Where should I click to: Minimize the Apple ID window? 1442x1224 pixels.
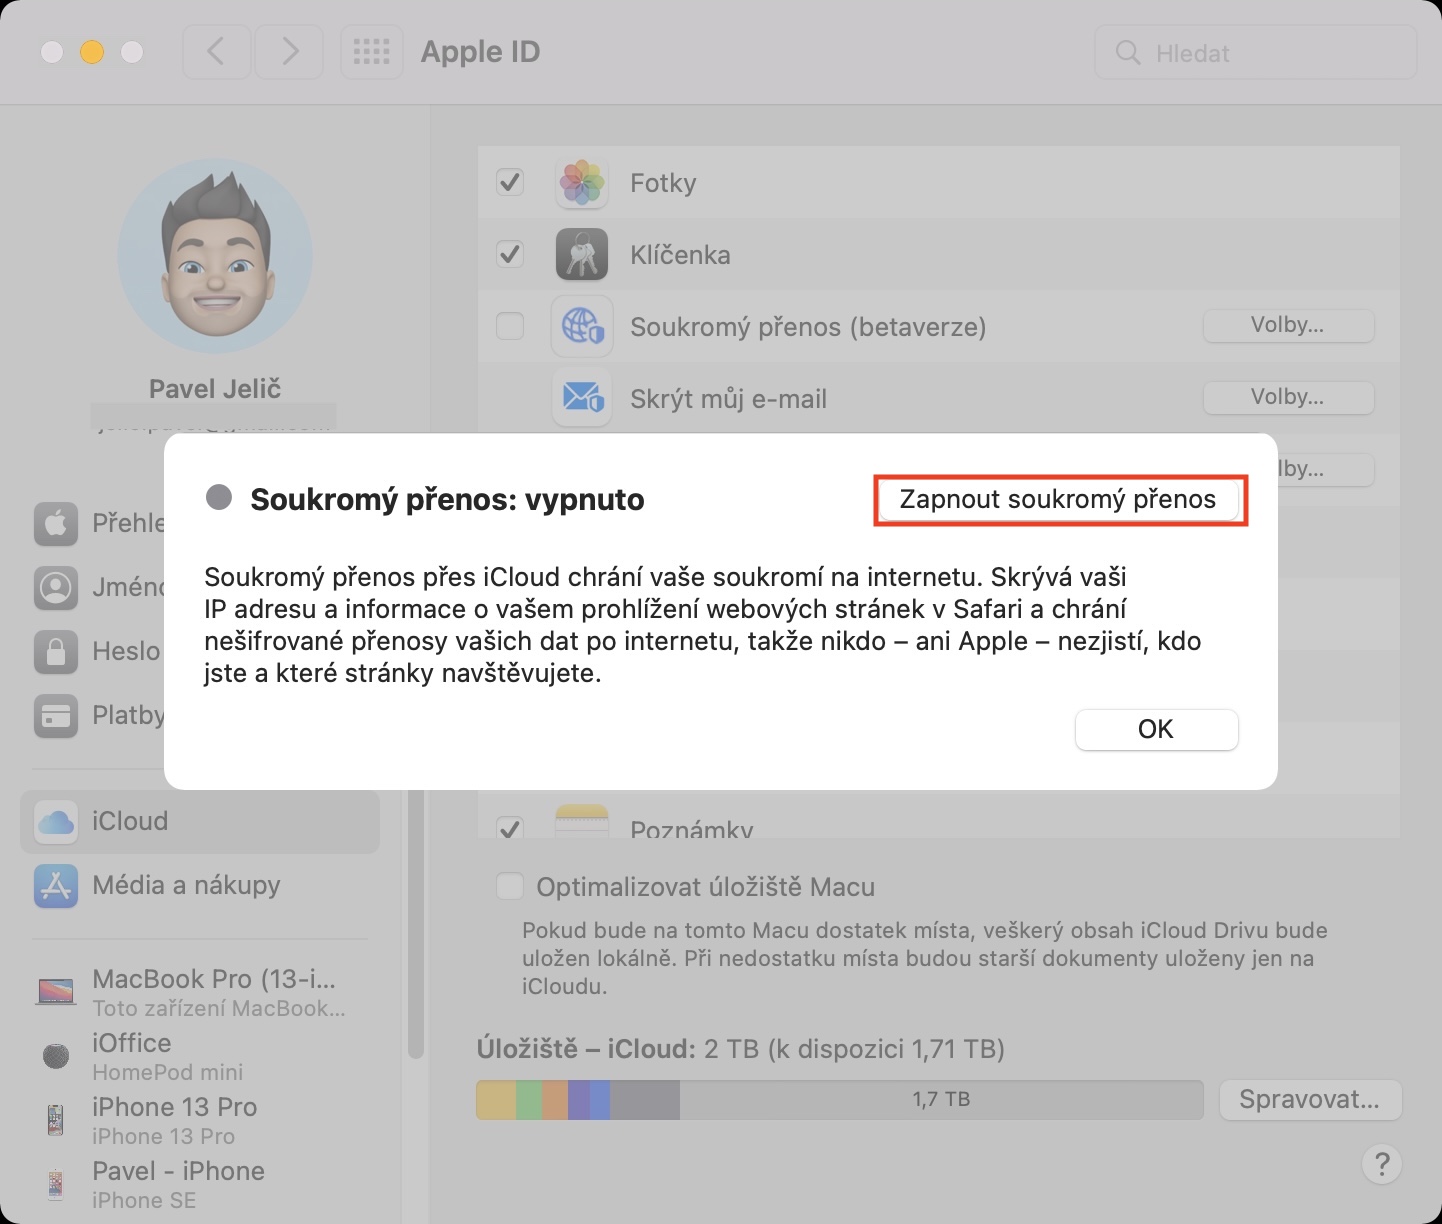coord(92,52)
